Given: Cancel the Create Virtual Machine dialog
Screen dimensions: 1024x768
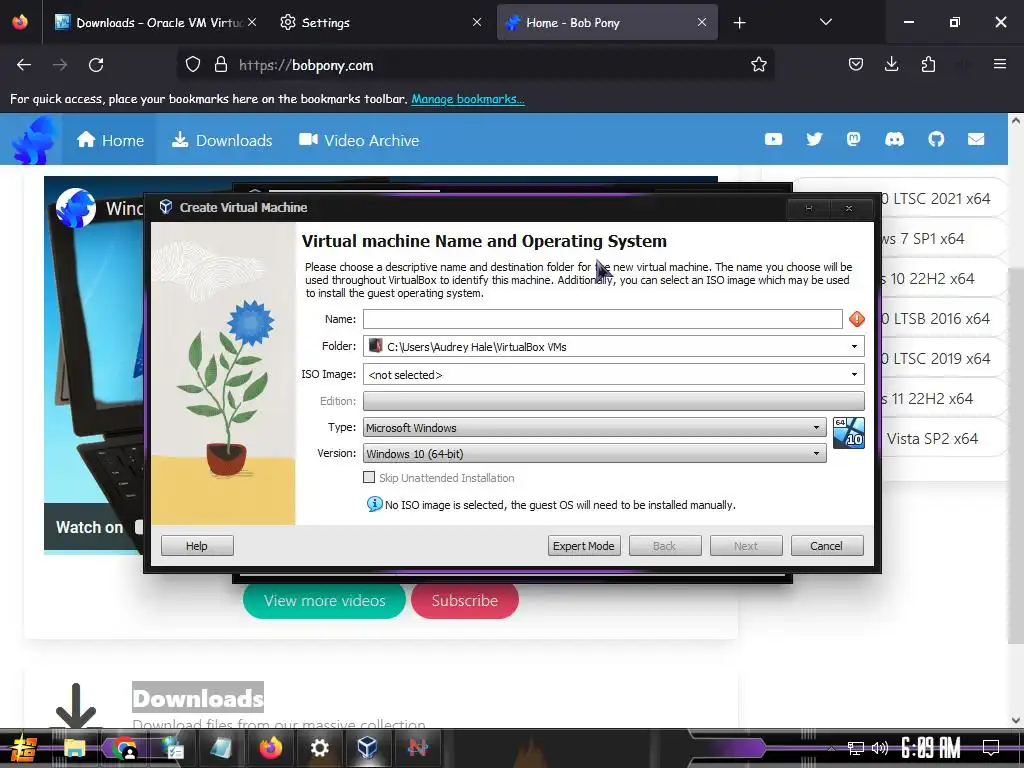Looking at the screenshot, I should pos(827,546).
